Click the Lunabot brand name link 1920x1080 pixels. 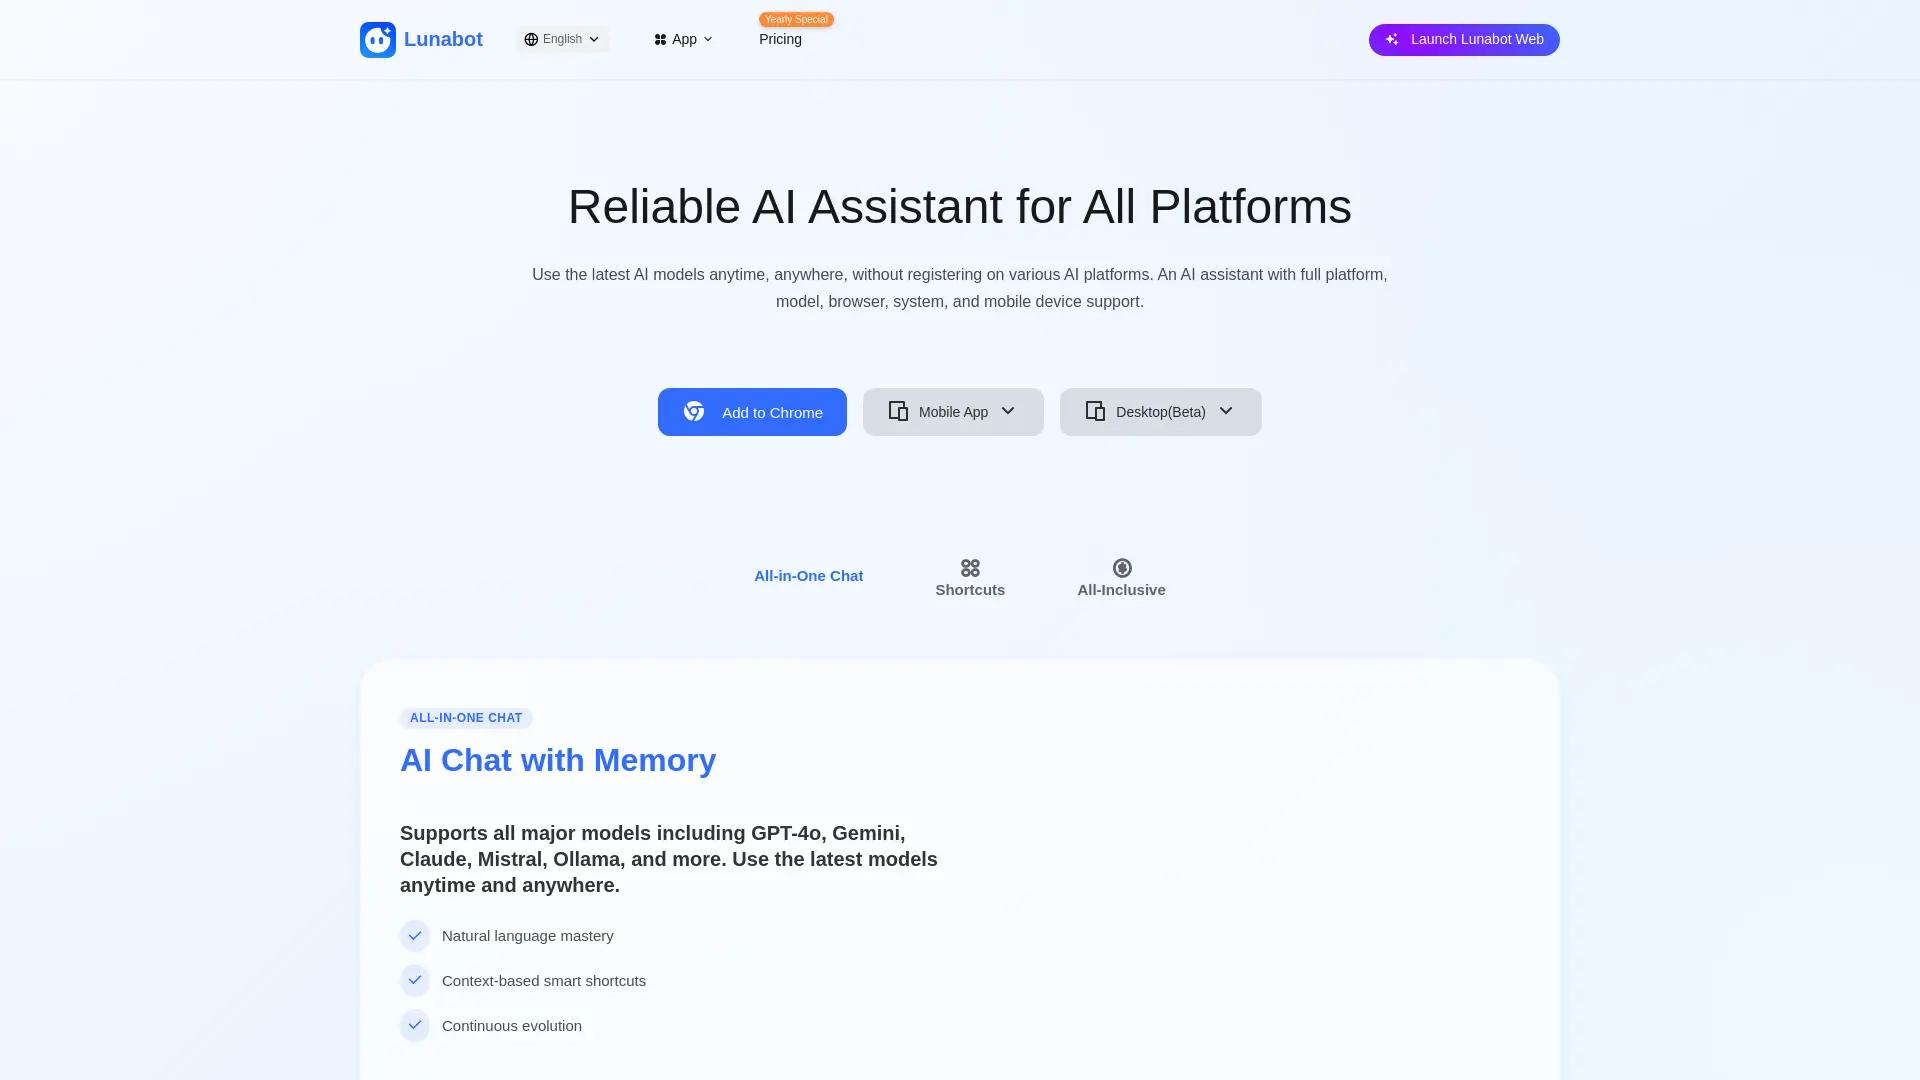[x=443, y=40]
